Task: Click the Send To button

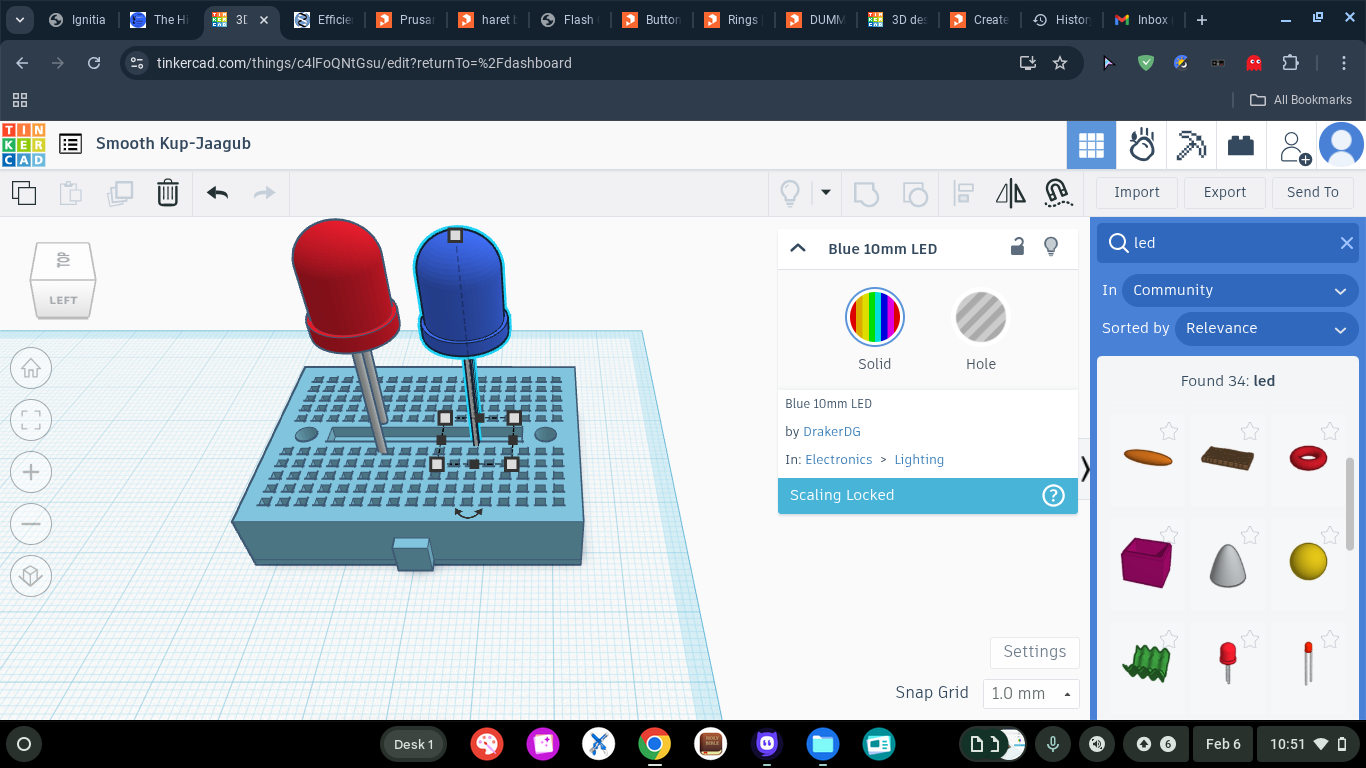Action: tap(1313, 192)
